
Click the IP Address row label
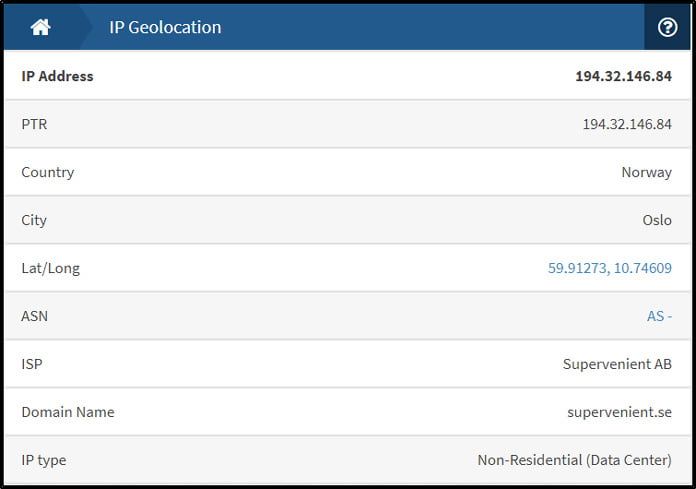click(57, 76)
